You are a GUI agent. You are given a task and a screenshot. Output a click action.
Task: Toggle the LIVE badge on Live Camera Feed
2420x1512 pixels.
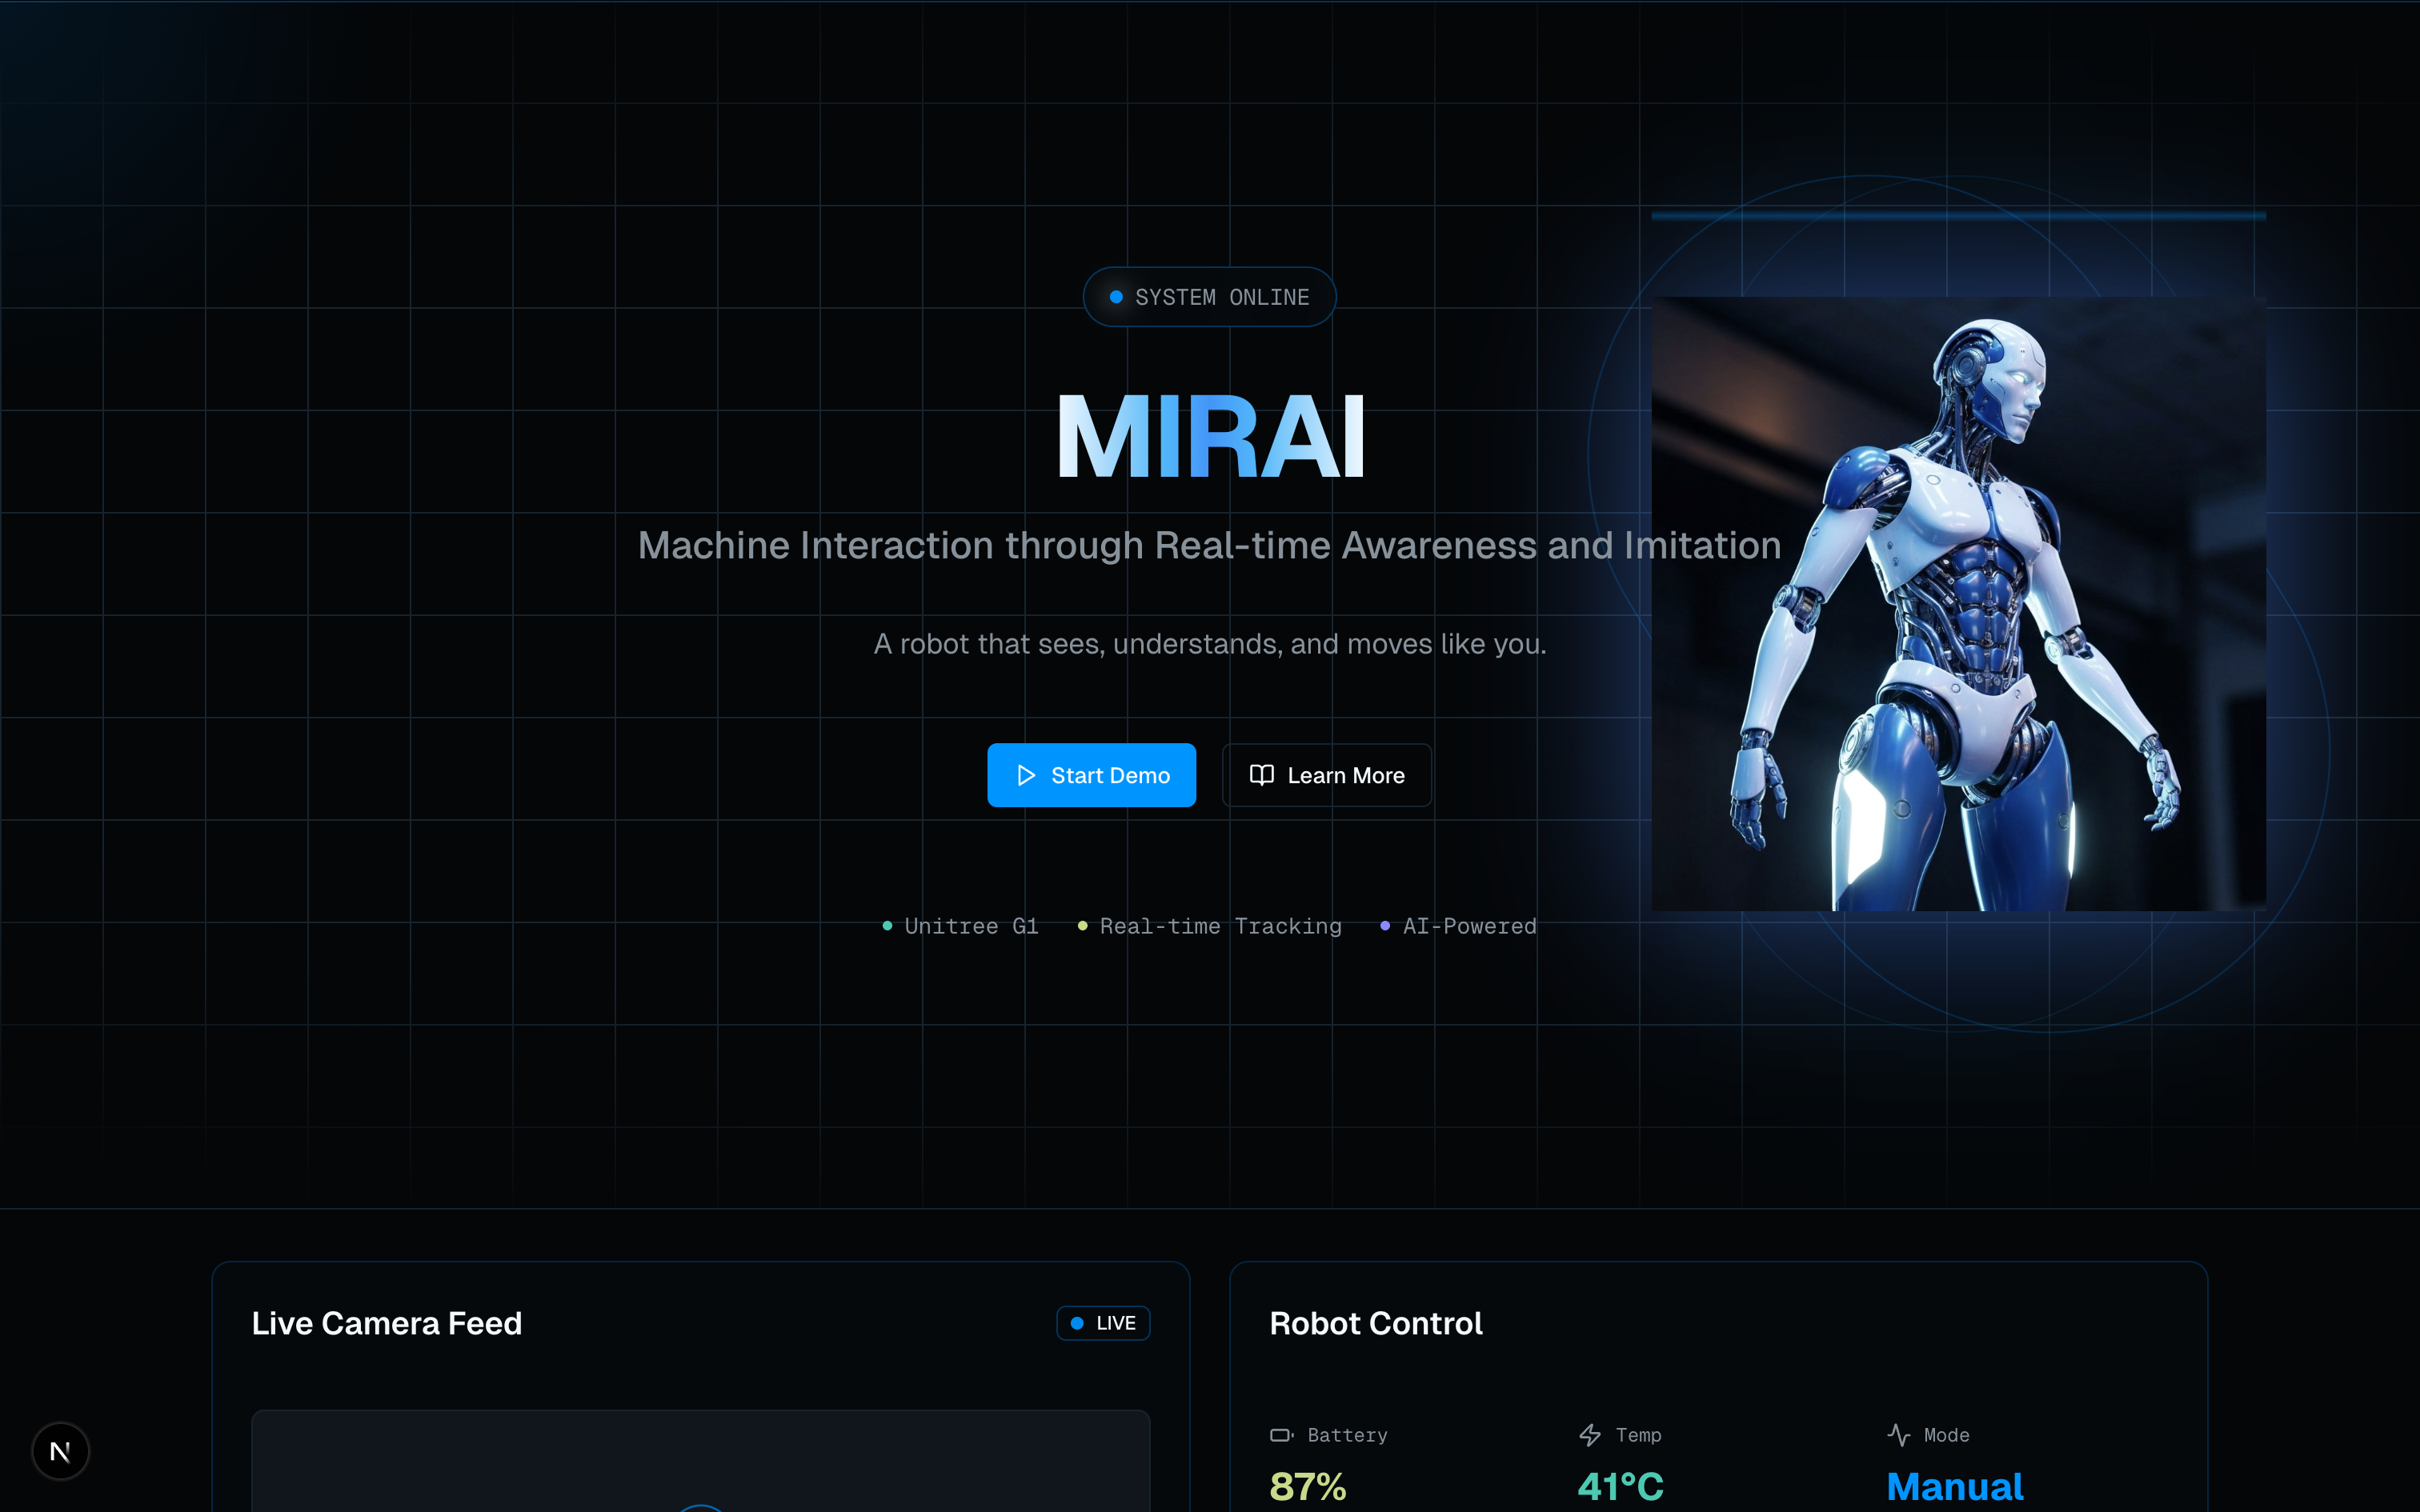[x=1103, y=1322]
